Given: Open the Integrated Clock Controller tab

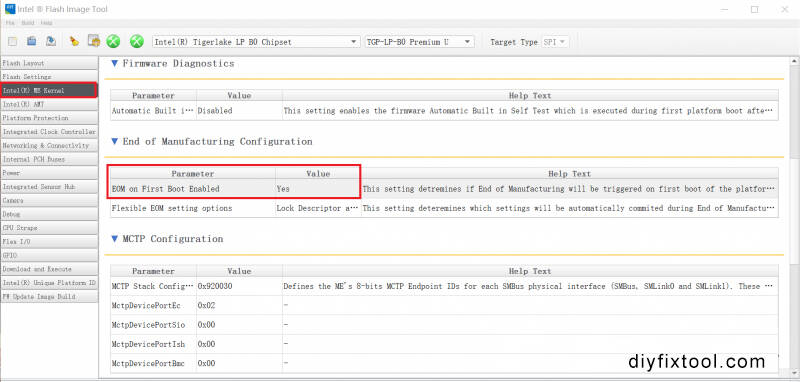Looking at the screenshot, I should click(x=49, y=132).
